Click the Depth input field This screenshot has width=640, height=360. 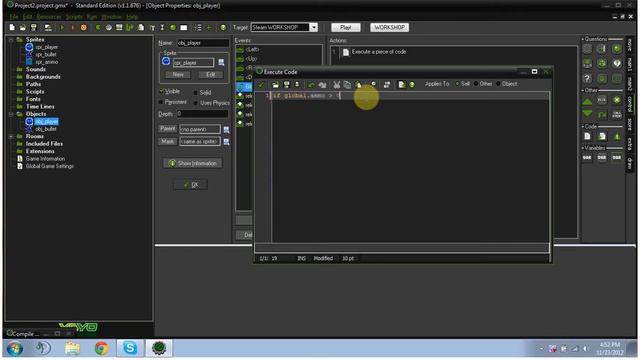coord(202,114)
